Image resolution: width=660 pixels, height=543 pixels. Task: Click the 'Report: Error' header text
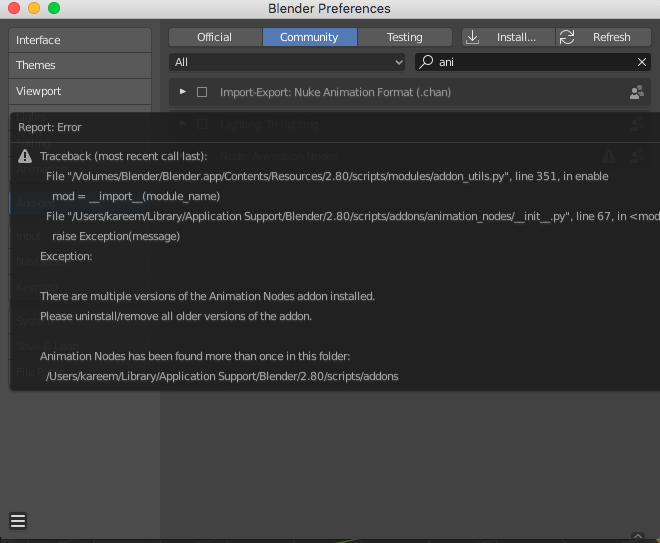click(50, 127)
